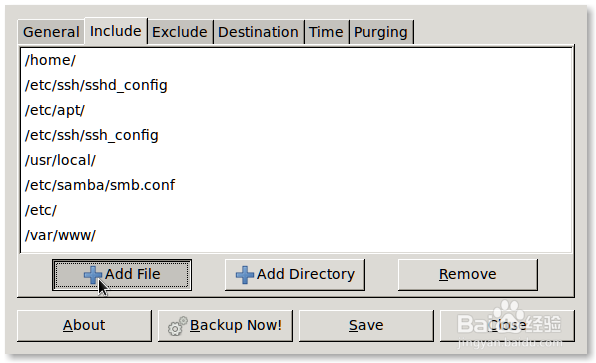This screenshot has width=596, height=363.
Task: Open the Exclude tab
Action: (180, 32)
